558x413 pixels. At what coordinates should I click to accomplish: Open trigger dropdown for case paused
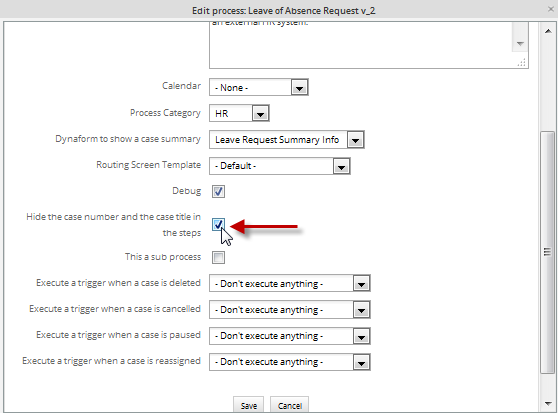[x=361, y=336]
